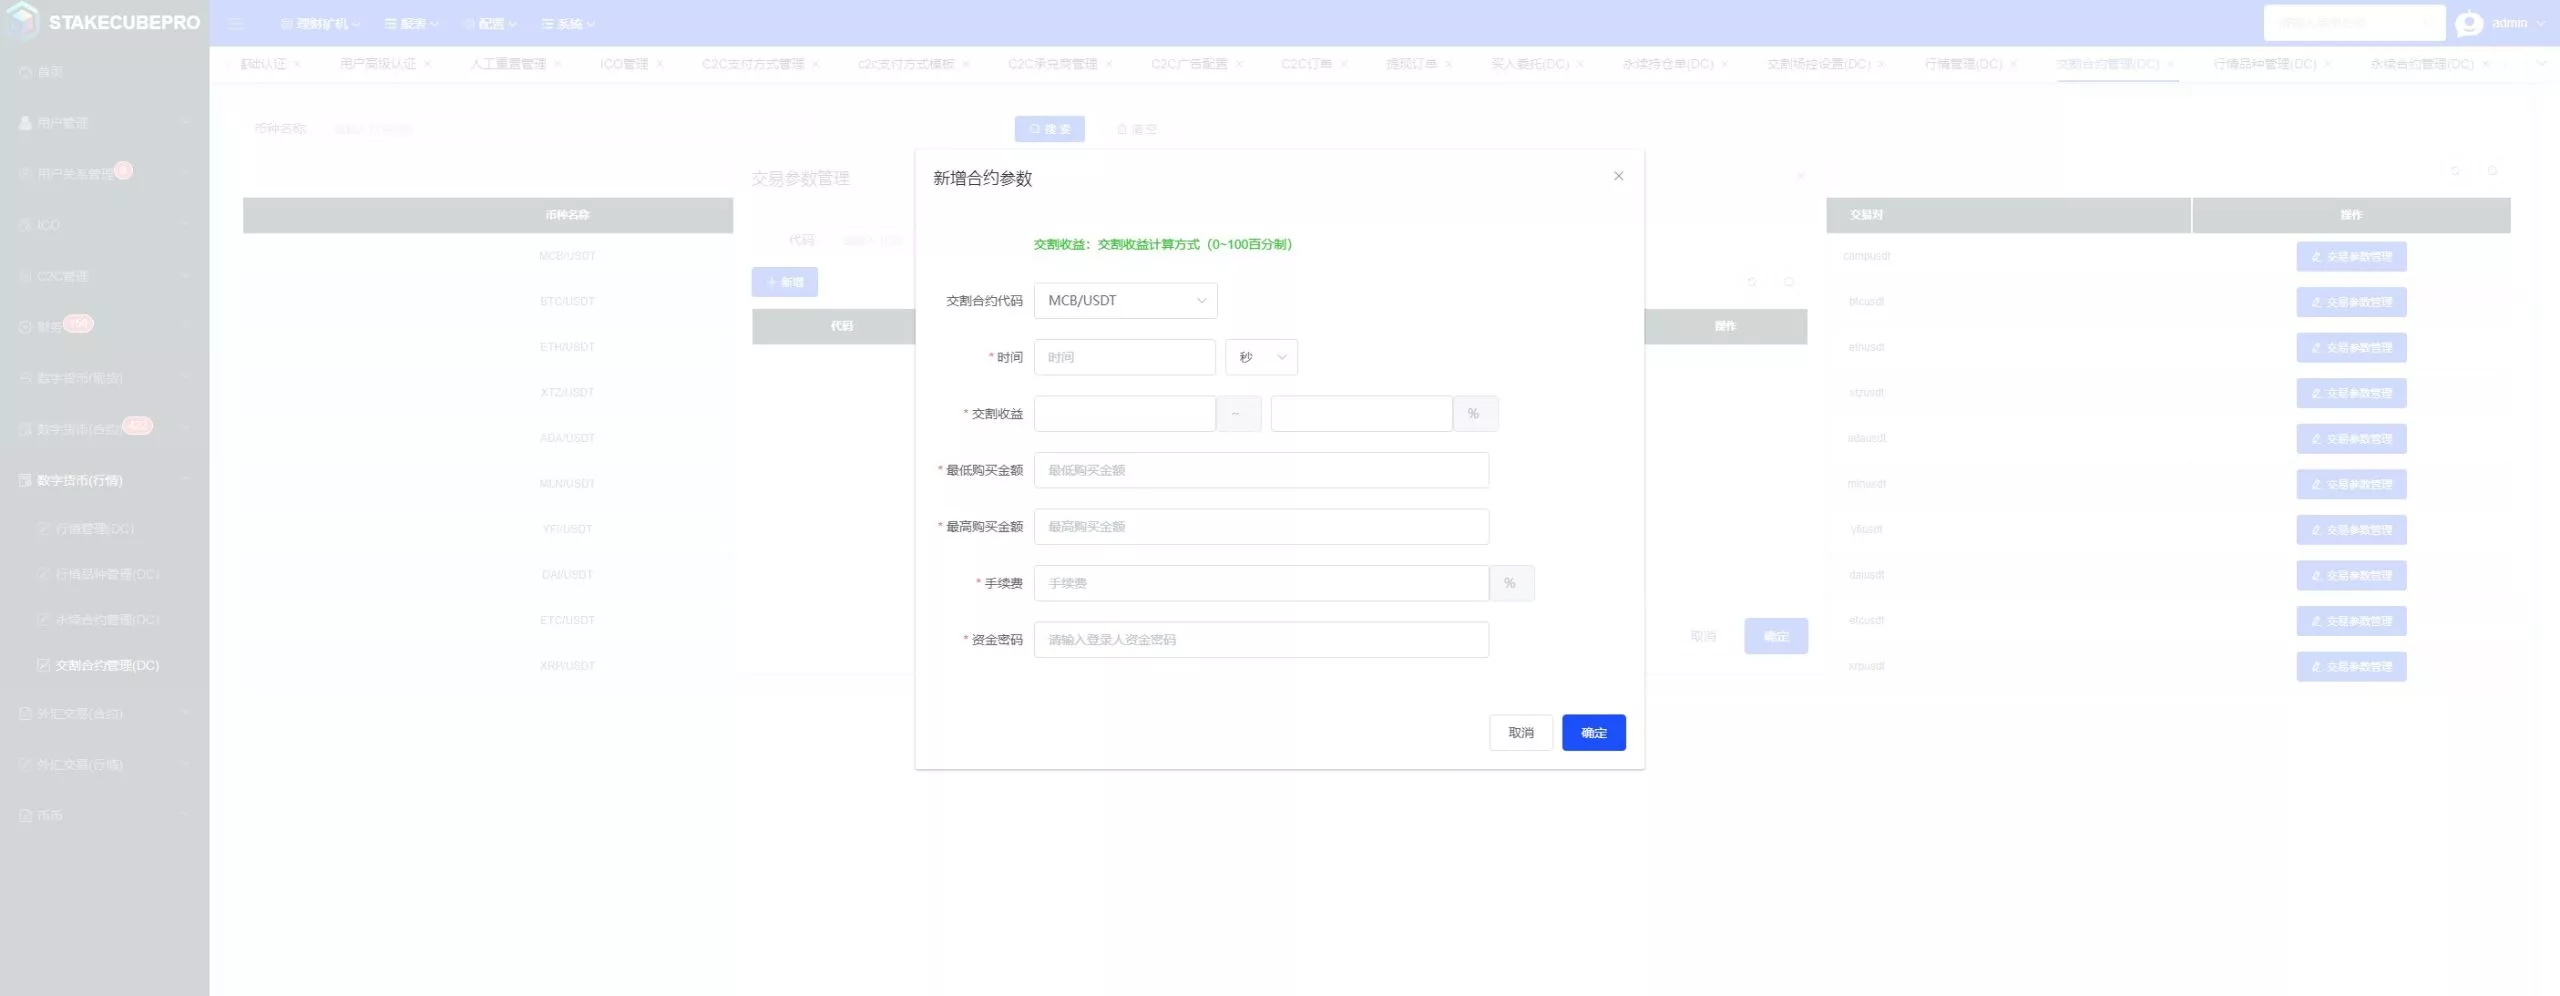Click the 搜索 button in the background page
Viewport: 2560px width, 996px height.
[1049, 129]
